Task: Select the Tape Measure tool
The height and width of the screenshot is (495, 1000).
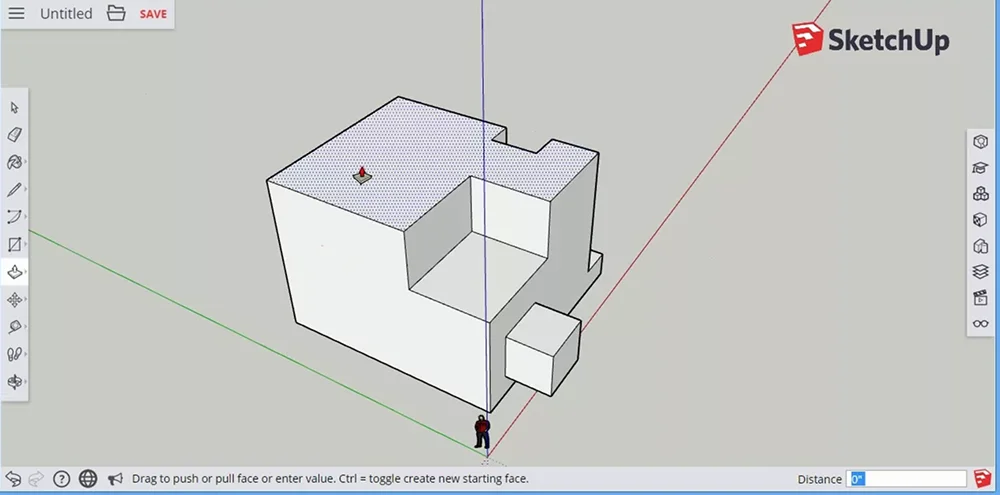Action: pyautogui.click(x=14, y=327)
